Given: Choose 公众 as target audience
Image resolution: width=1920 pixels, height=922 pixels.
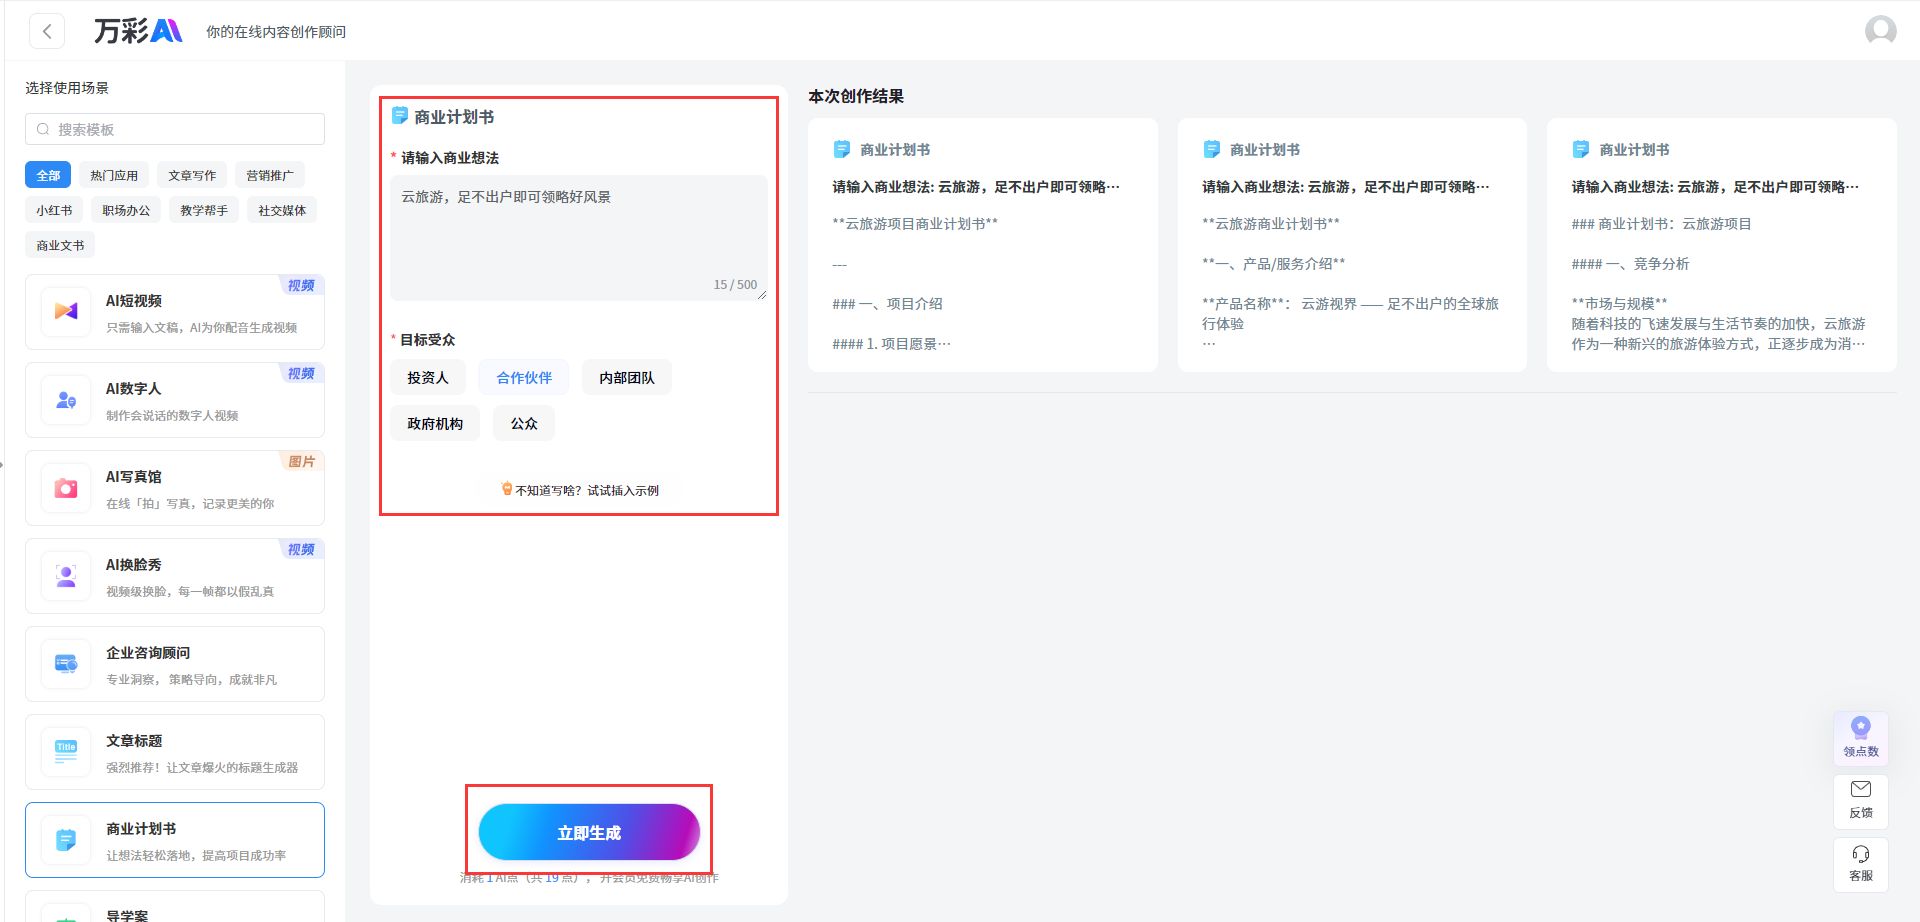Looking at the screenshot, I should pyautogui.click(x=524, y=423).
